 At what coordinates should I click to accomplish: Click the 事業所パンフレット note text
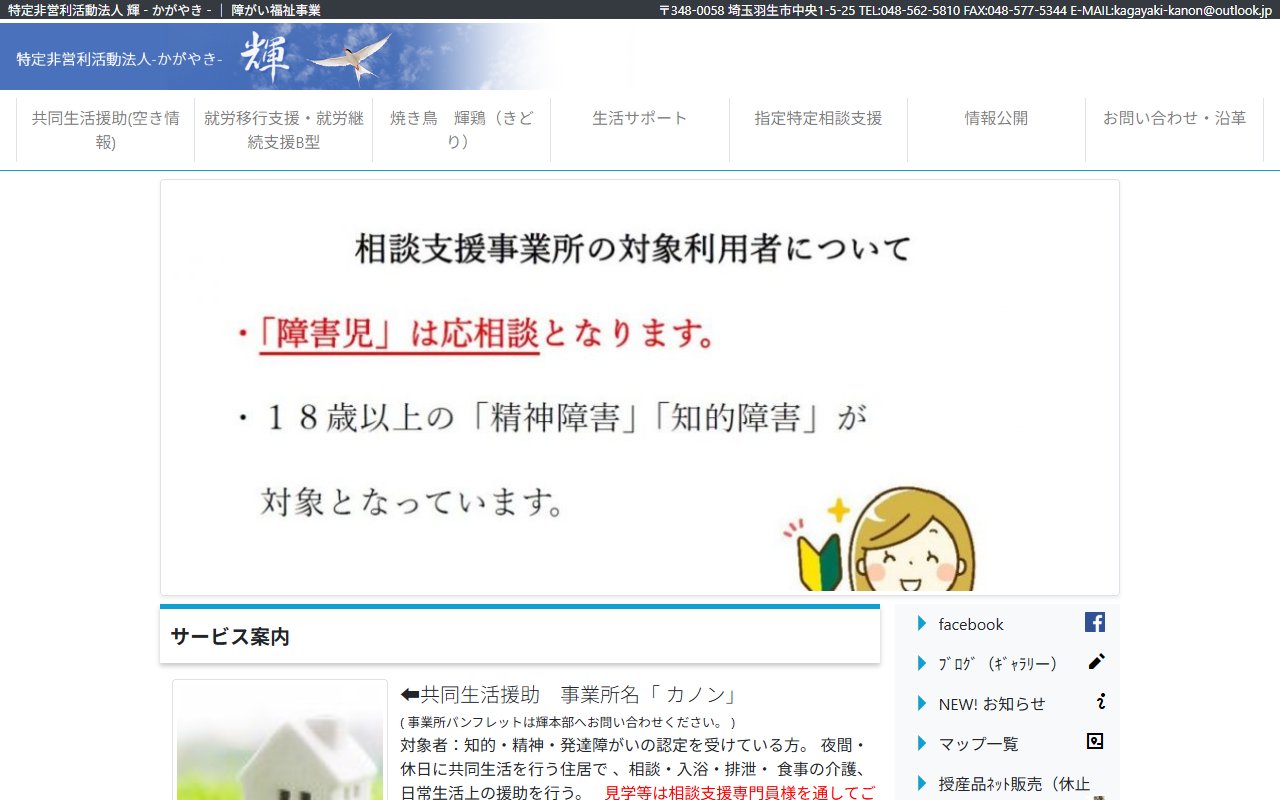click(568, 722)
